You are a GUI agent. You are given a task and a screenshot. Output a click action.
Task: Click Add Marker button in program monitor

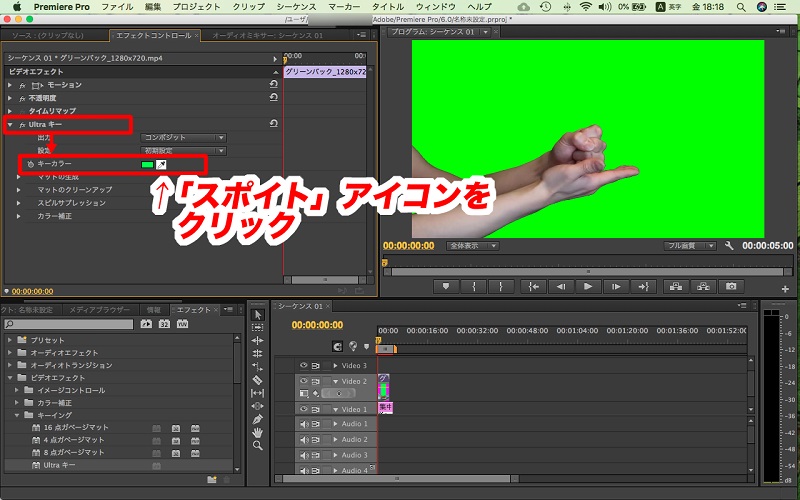(446, 287)
